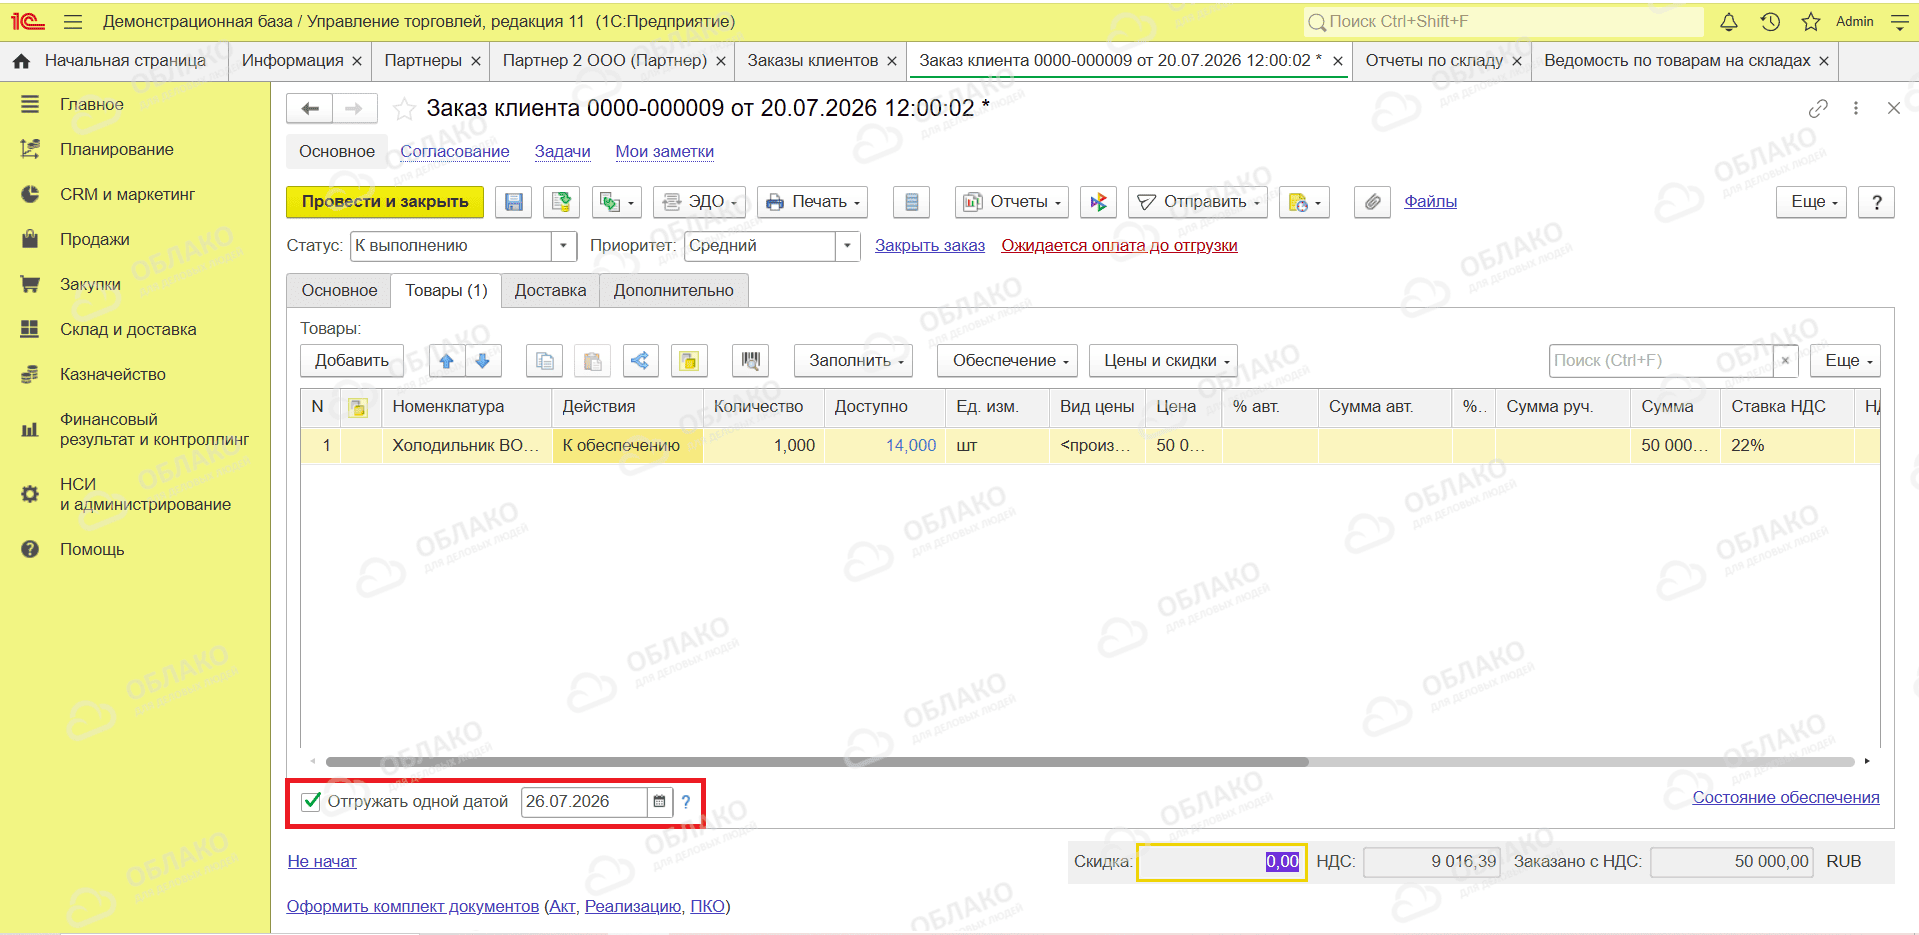Screen dimensions: 1919x935
Task: Click the blue help question mark near date
Action: (686, 802)
